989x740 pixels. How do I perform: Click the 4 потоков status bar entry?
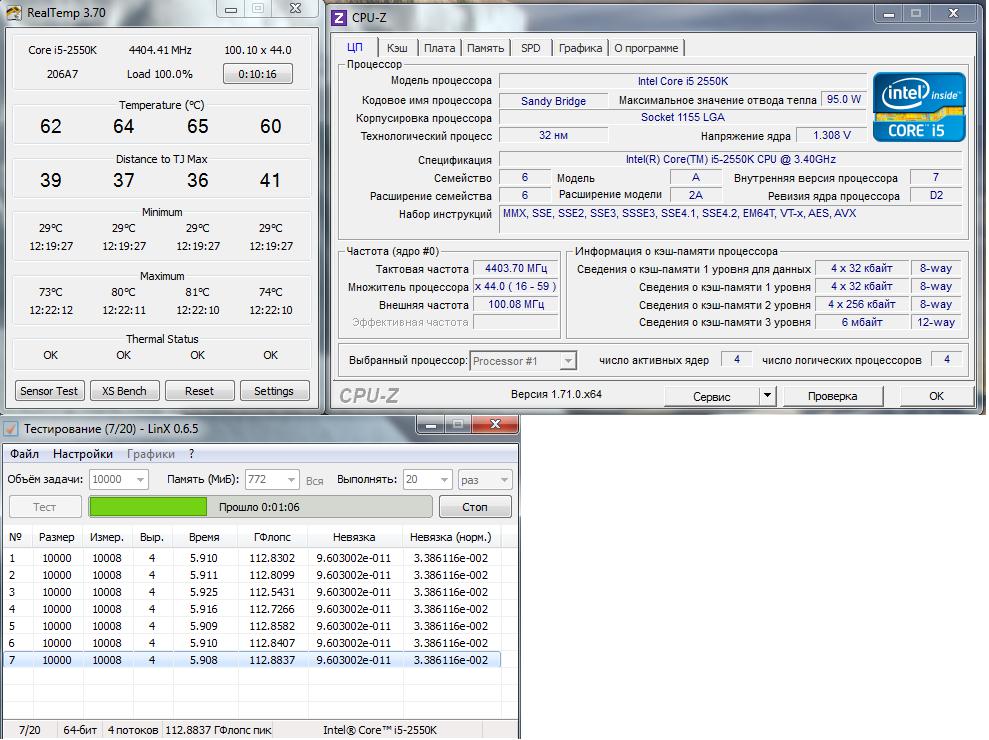coord(132,730)
